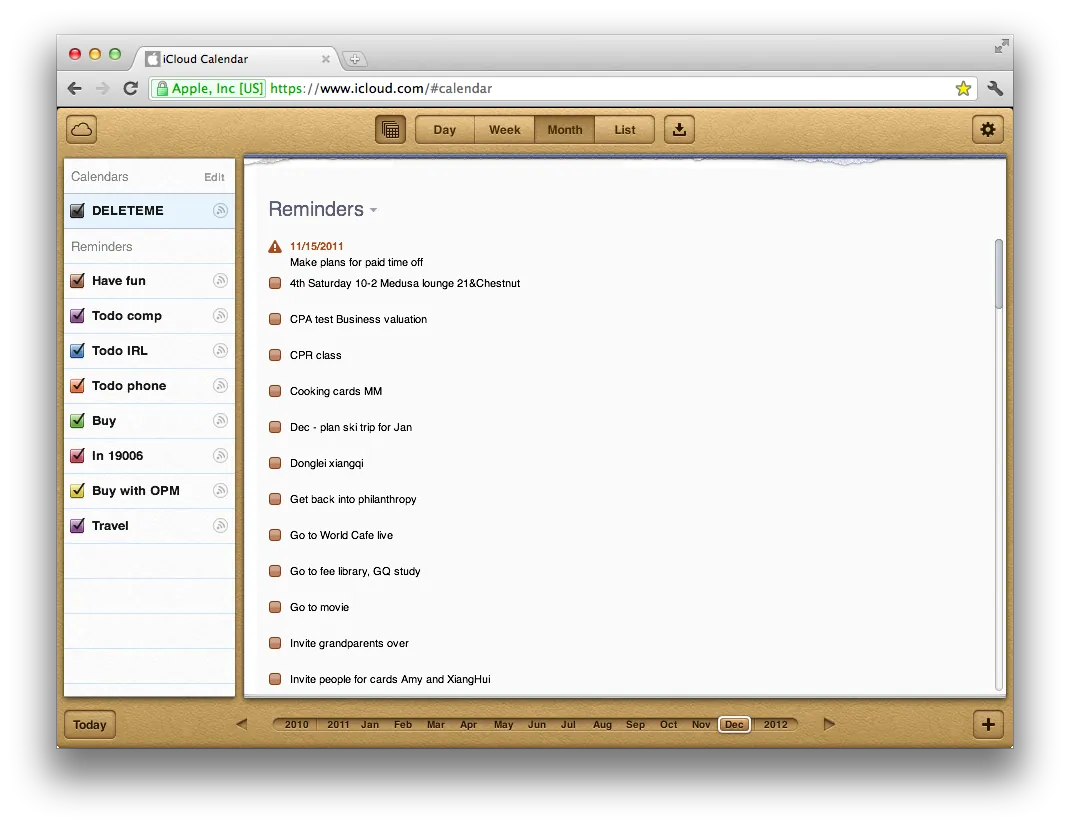Bookmark page with star icon
The height and width of the screenshot is (827, 1070).
point(963,89)
